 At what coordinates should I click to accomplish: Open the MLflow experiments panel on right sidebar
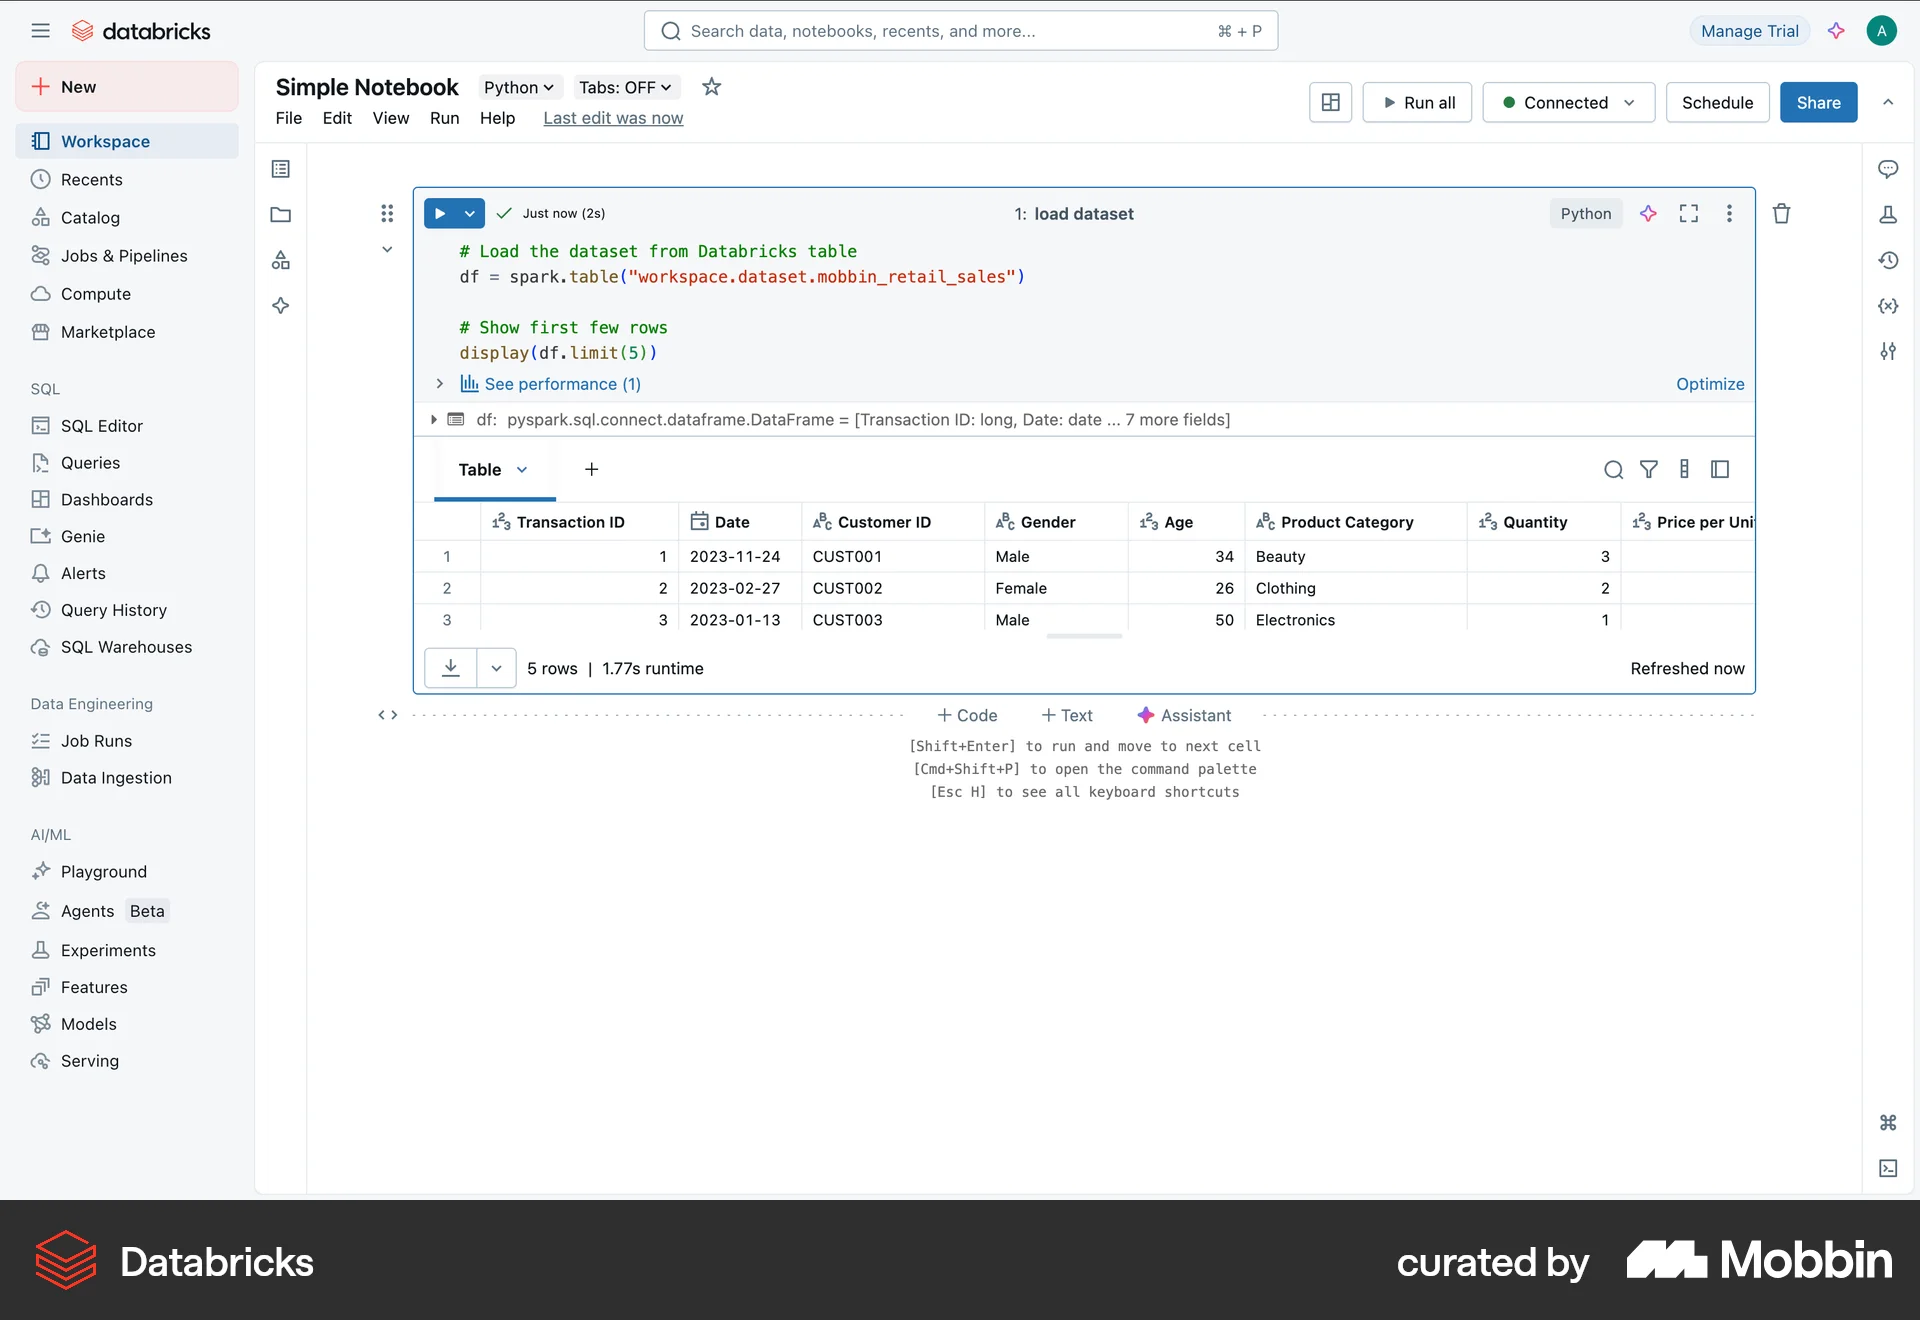click(x=1888, y=214)
